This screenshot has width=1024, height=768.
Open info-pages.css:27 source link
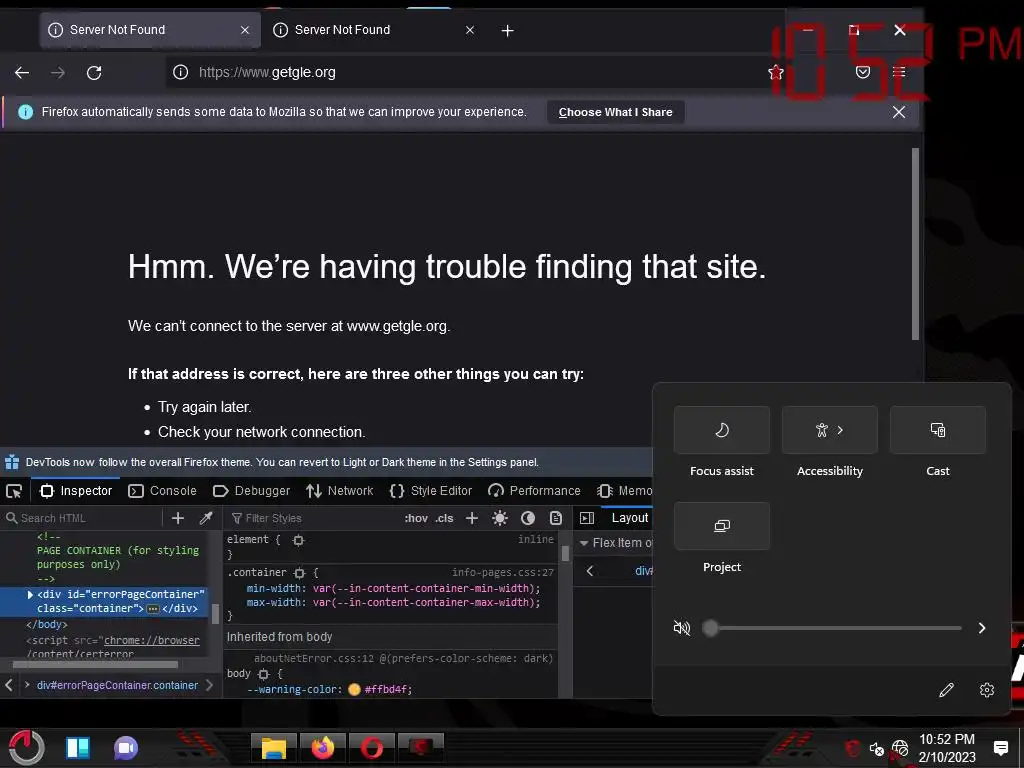click(502, 573)
